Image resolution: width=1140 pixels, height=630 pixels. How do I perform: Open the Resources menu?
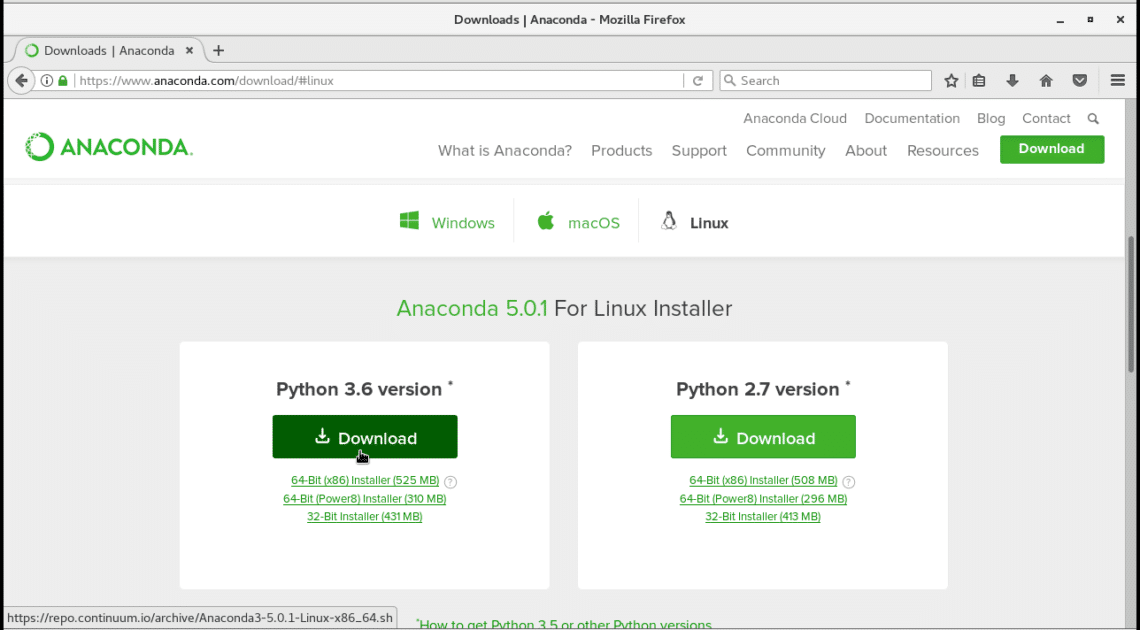point(942,150)
